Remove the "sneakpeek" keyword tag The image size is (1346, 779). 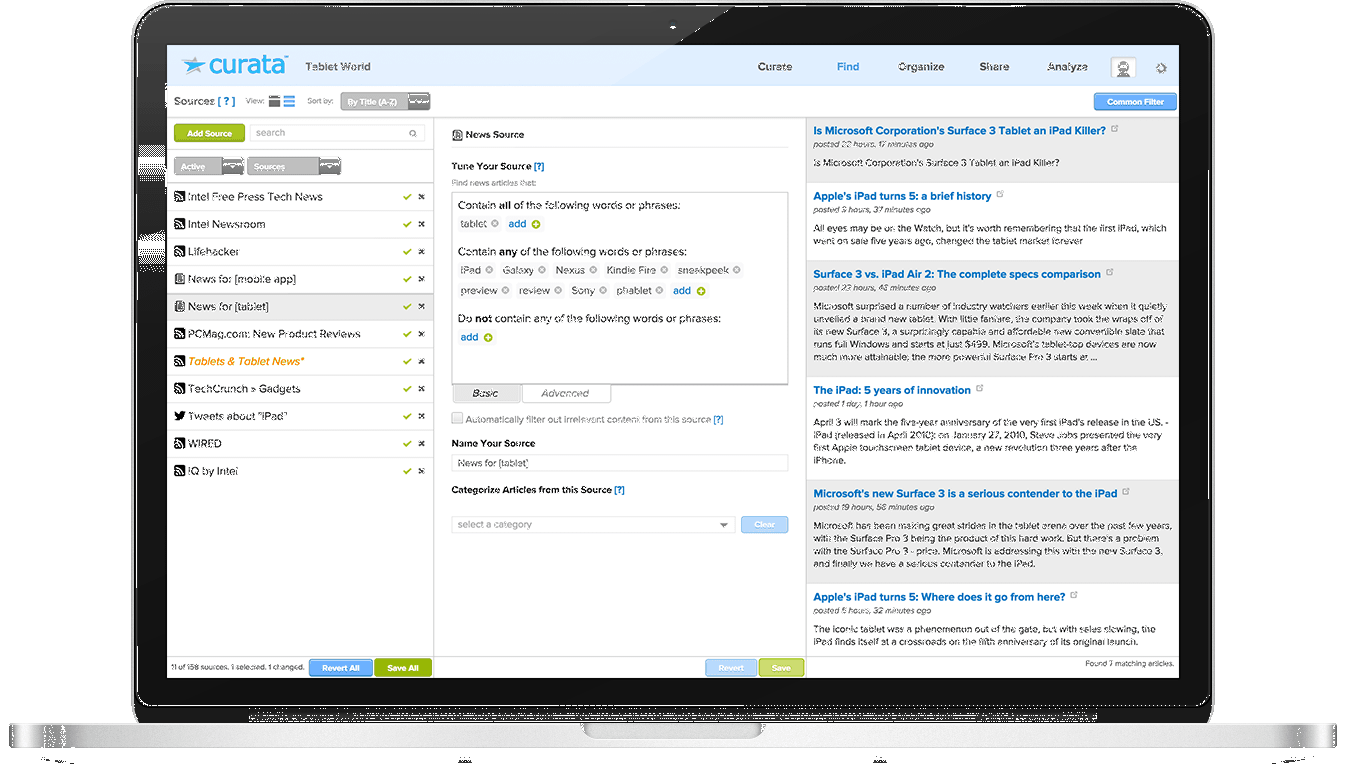click(x=738, y=270)
